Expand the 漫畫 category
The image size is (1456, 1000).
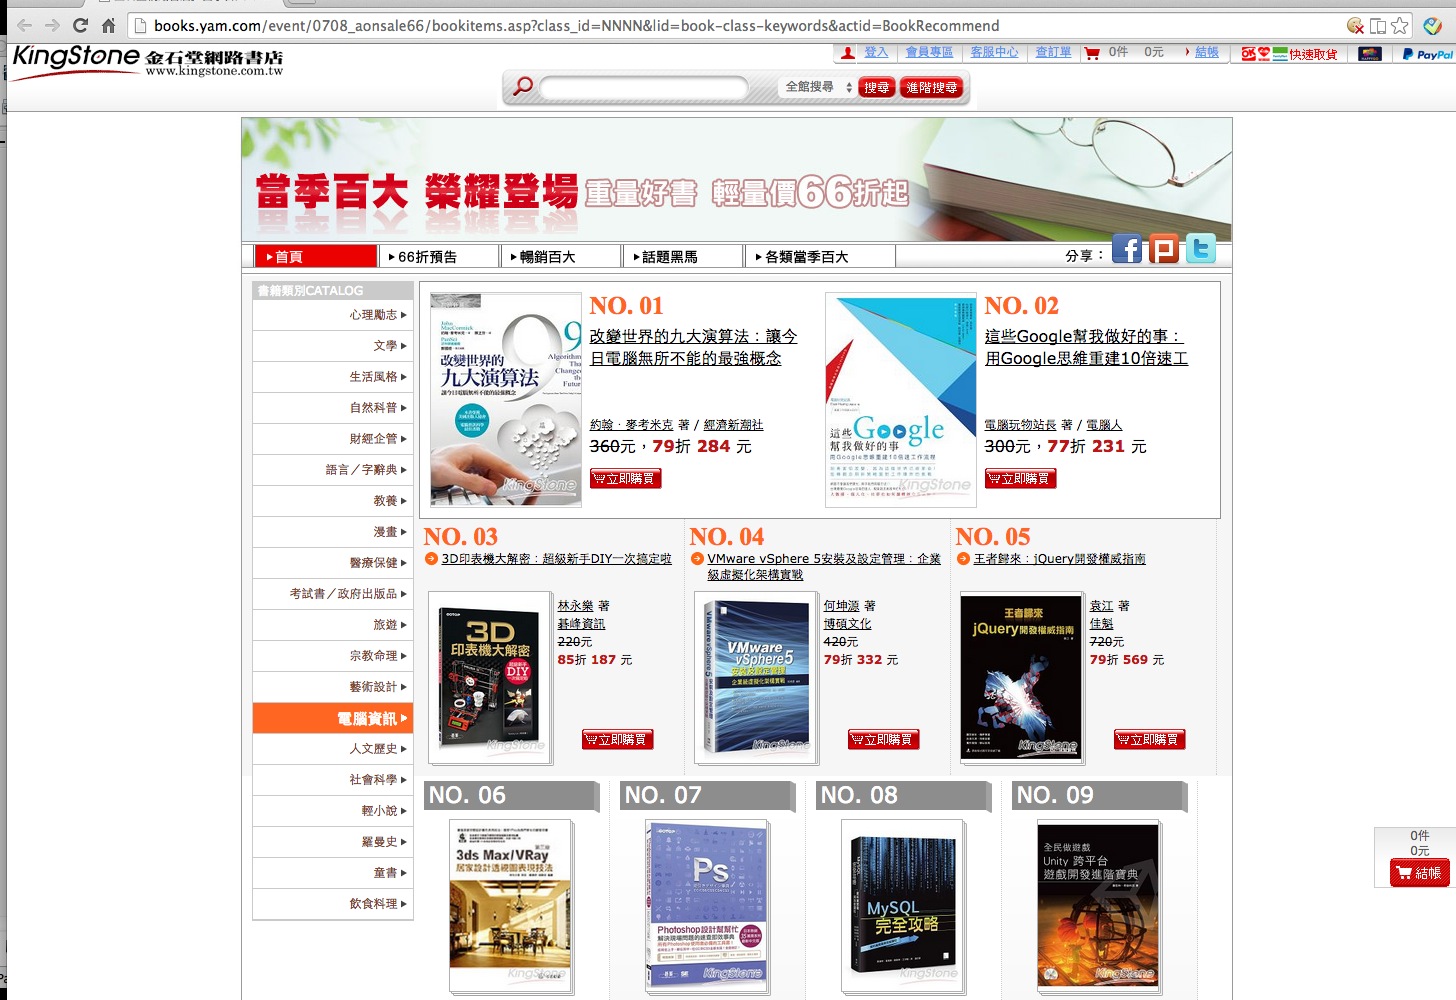coord(333,531)
